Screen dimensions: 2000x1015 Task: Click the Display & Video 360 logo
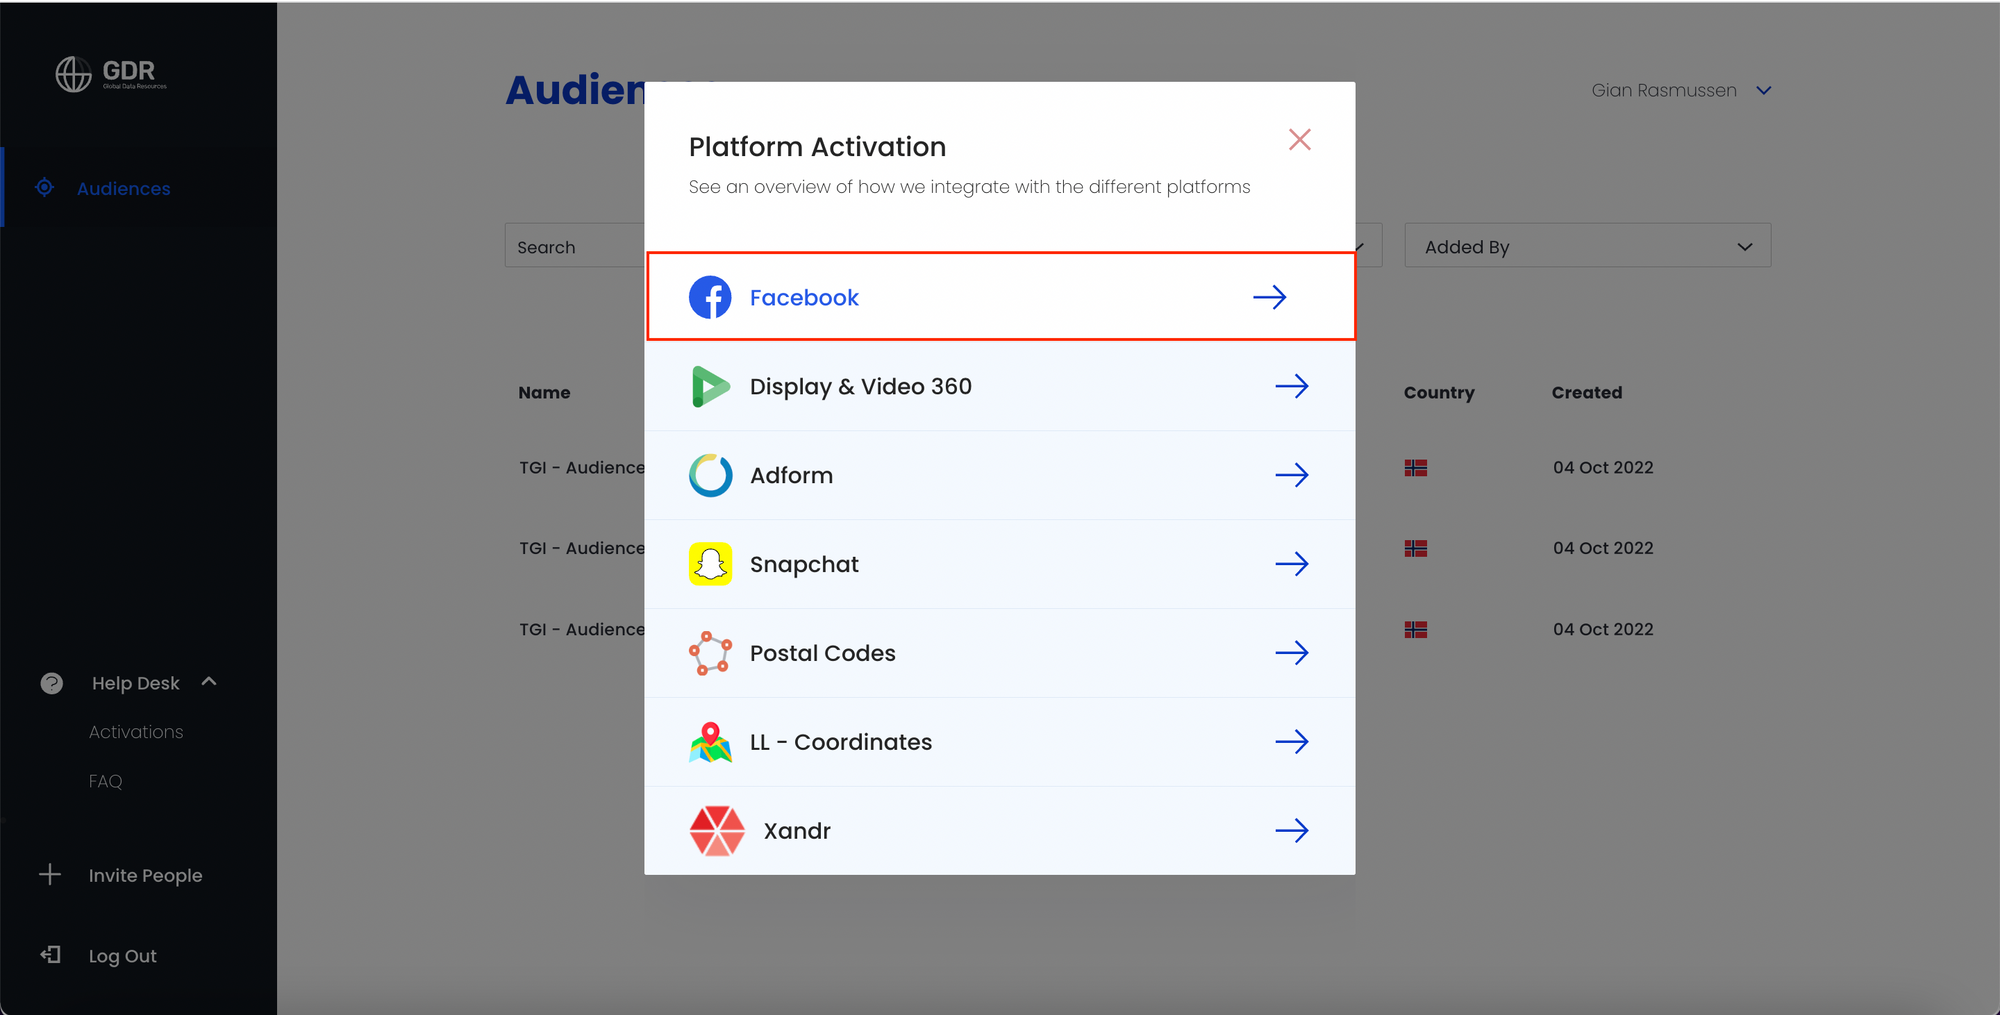[710, 386]
